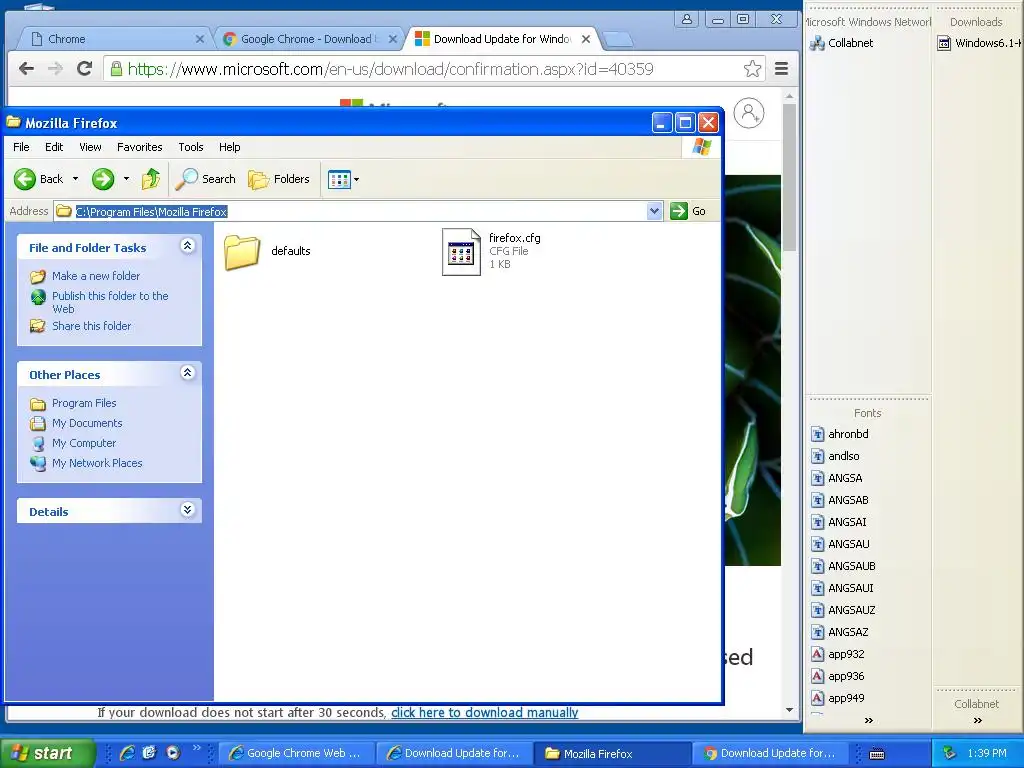Viewport: 1024px width, 768px height.
Task: Close the Download Update for Windows tab
Action: tap(586, 39)
